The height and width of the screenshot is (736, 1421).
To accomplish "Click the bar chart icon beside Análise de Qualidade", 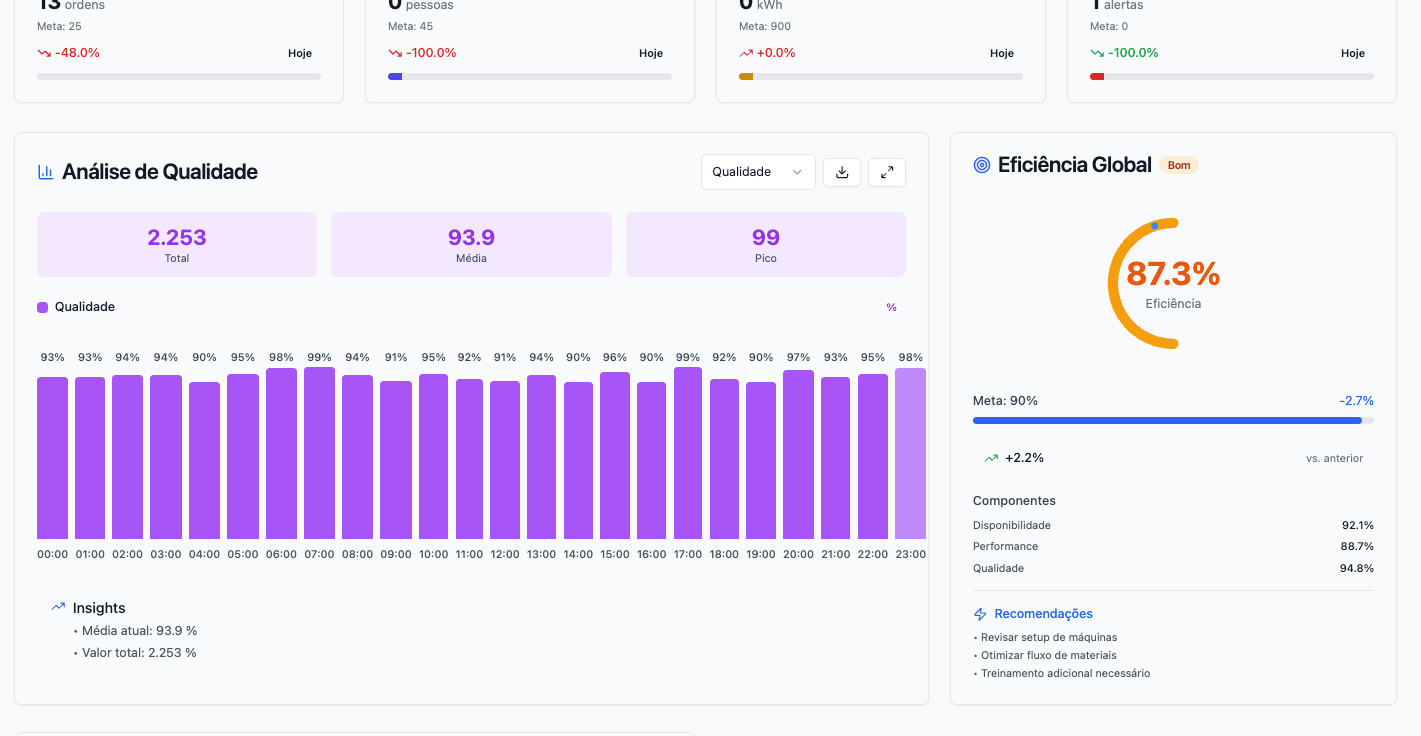I will [x=45, y=172].
